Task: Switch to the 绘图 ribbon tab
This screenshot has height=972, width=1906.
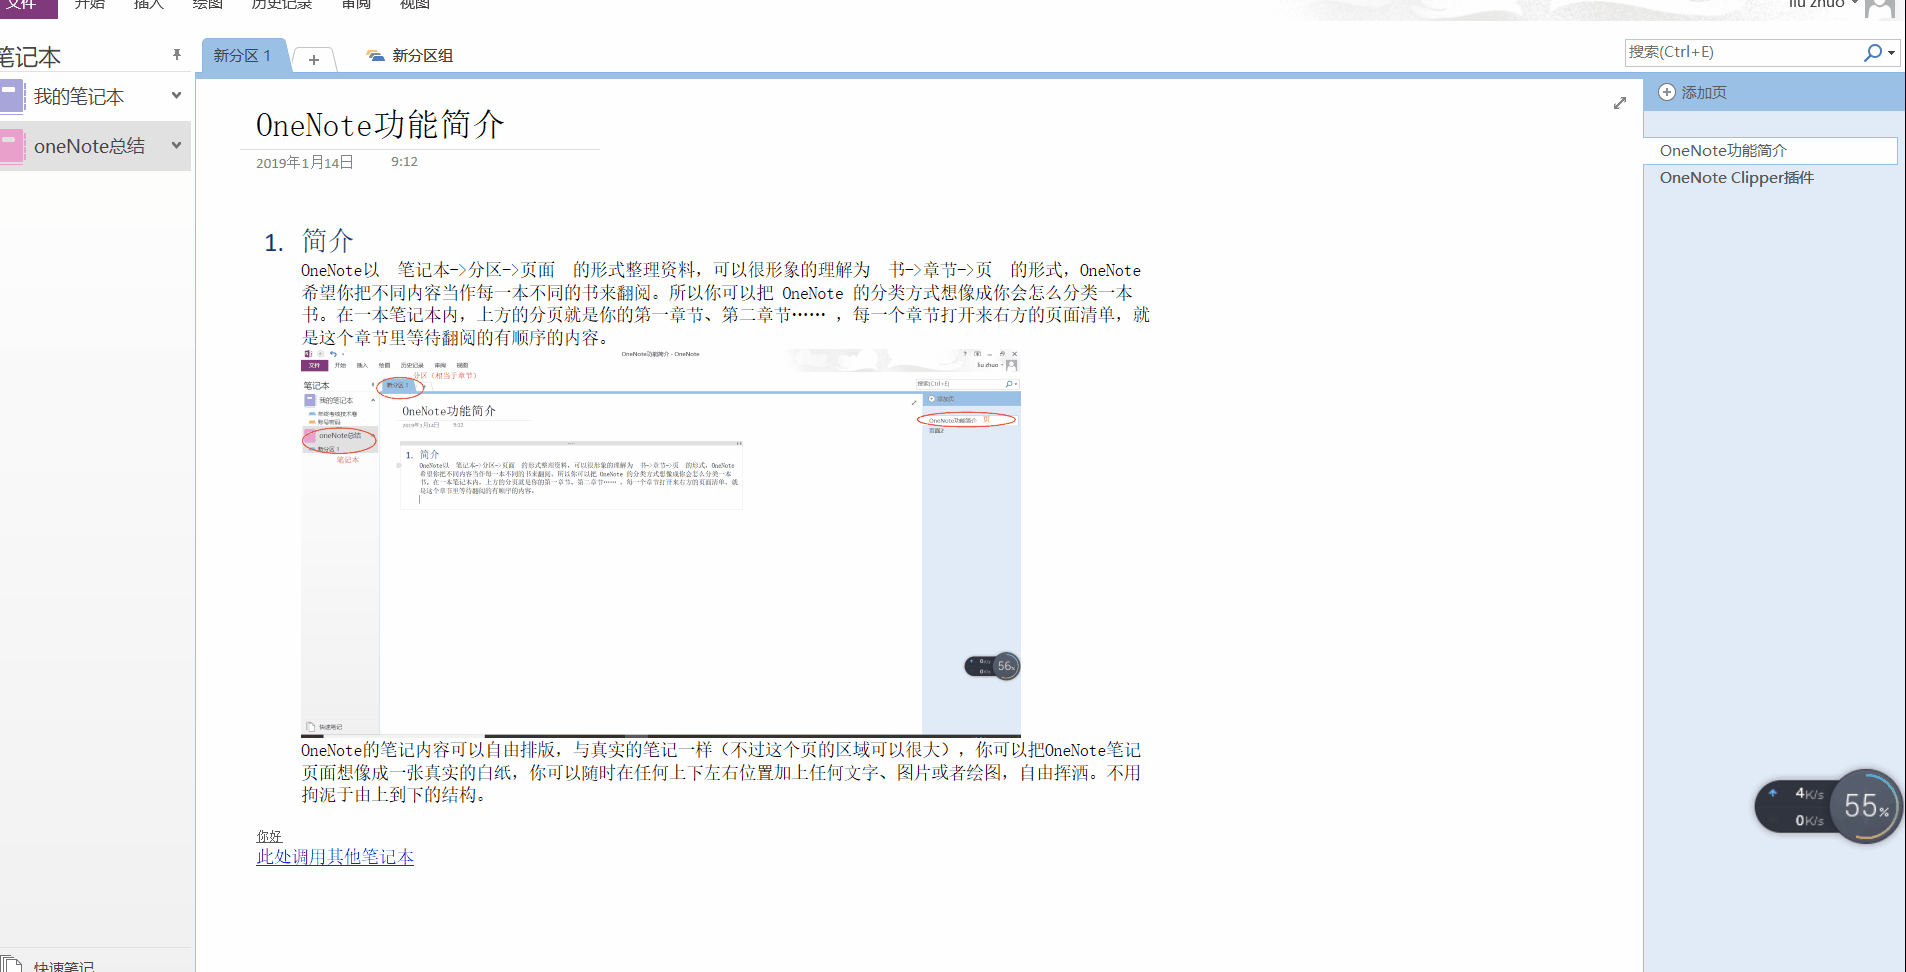Action: (208, 5)
